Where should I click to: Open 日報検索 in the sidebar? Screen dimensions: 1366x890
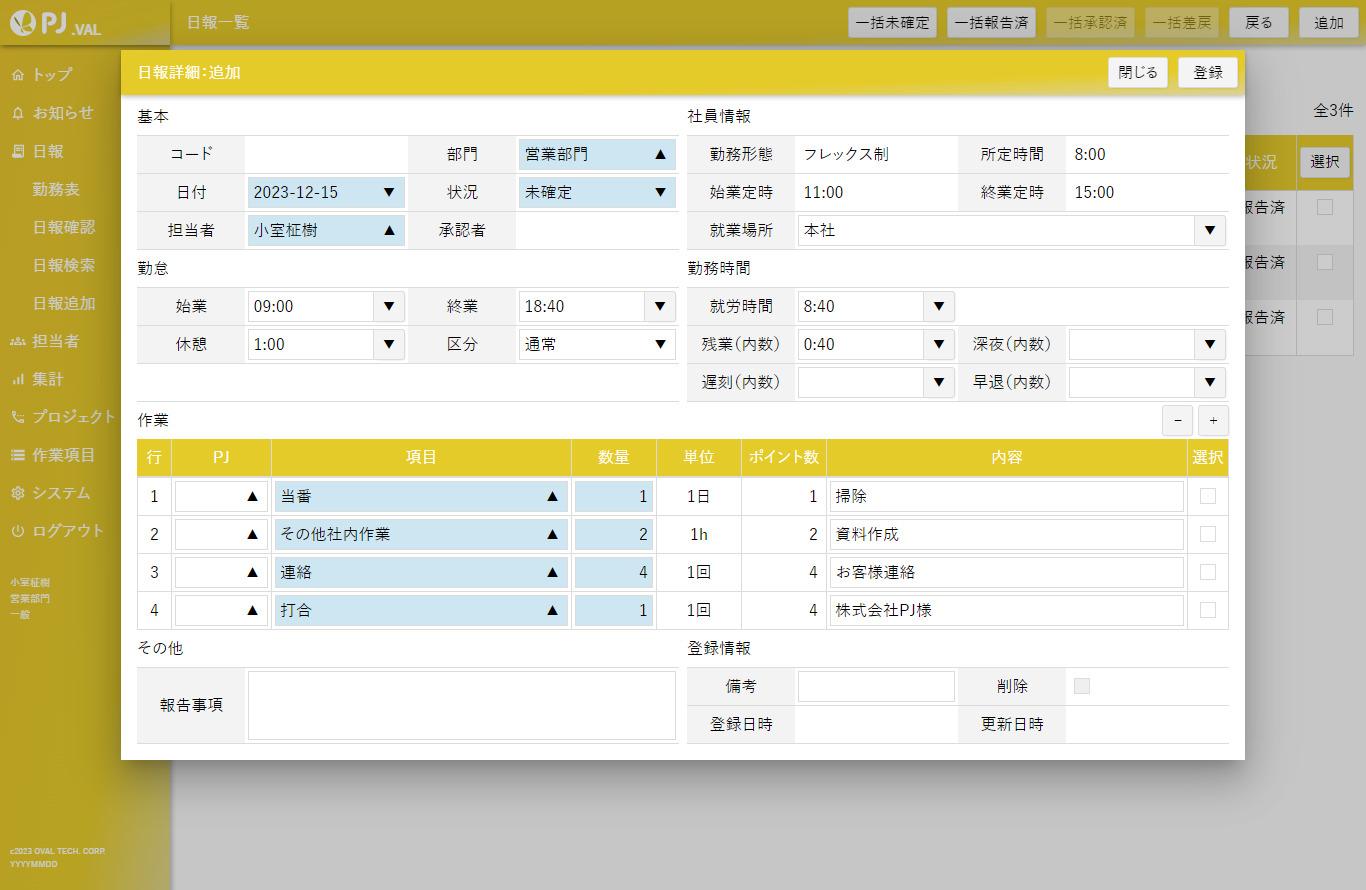coord(64,265)
